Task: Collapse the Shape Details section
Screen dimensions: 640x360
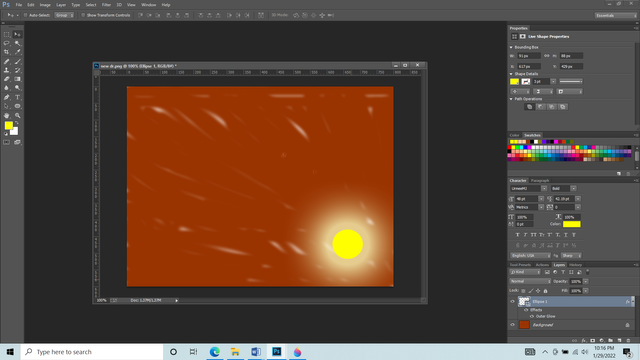Action: tap(511, 74)
